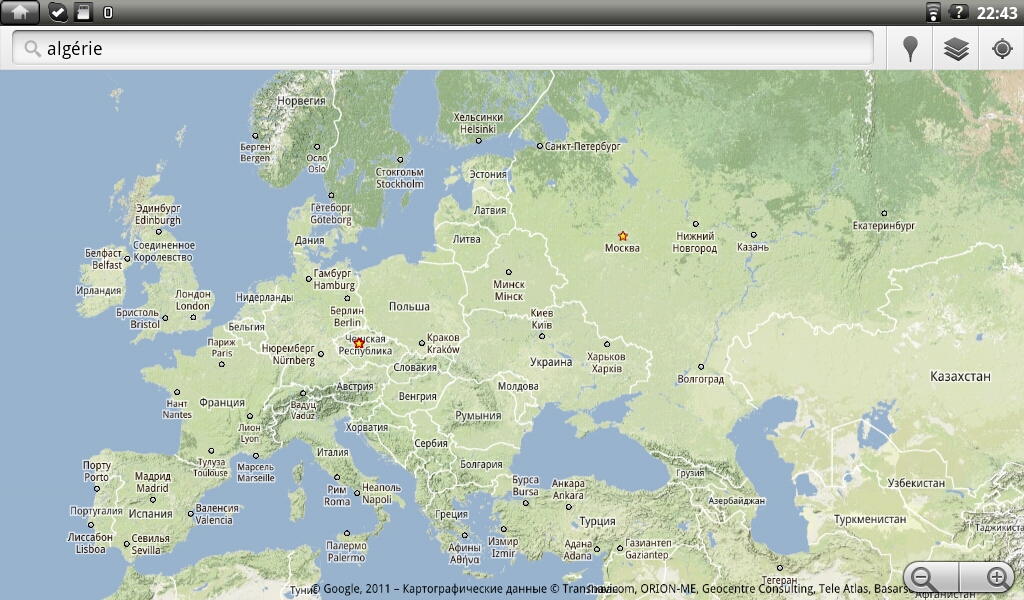Image resolution: width=1024 pixels, height=600 pixels.
Task: Select the star marker on Чешская Республика
Action: coord(359,343)
